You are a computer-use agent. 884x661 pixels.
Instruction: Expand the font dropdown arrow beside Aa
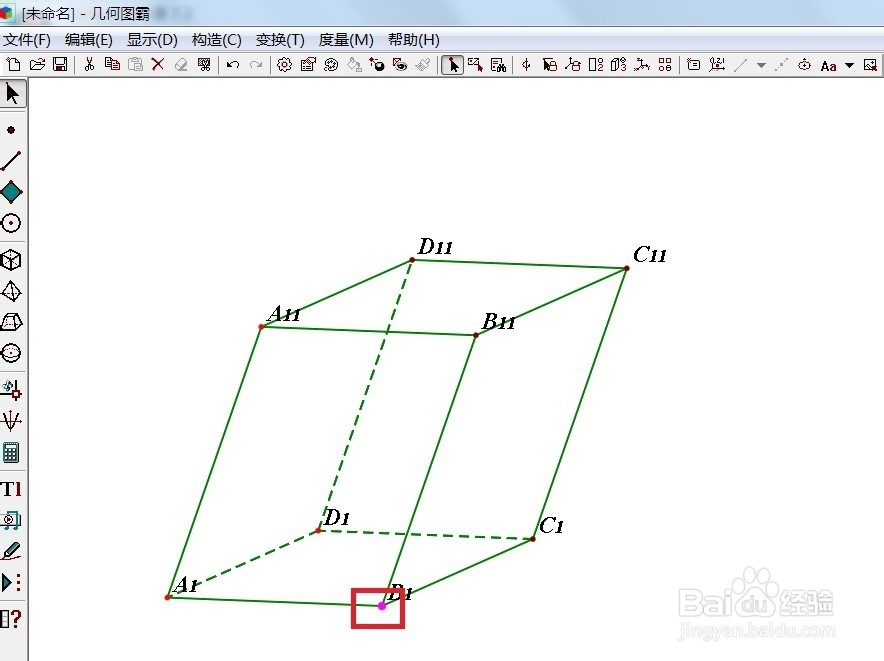(850, 65)
